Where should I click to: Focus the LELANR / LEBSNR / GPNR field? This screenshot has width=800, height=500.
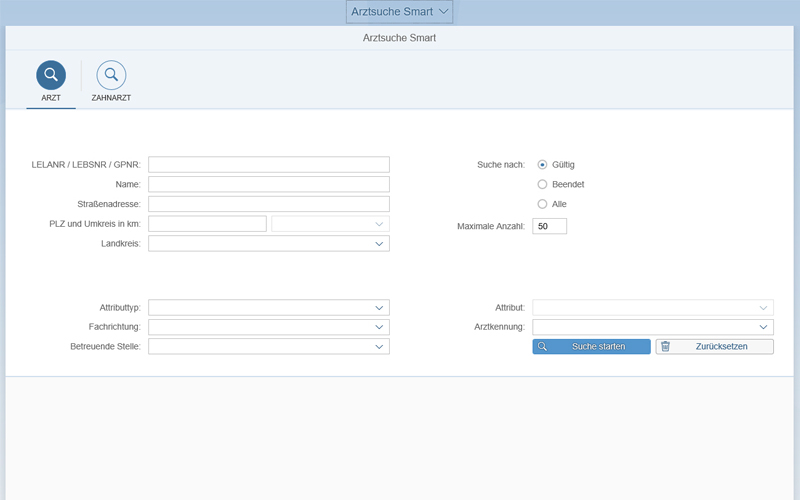pyautogui.click(x=268, y=164)
